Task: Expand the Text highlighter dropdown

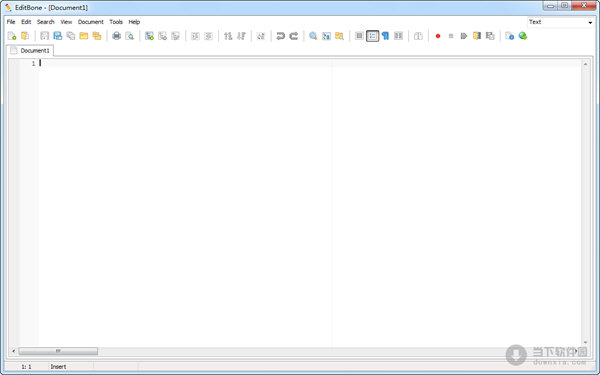Action: (590, 22)
